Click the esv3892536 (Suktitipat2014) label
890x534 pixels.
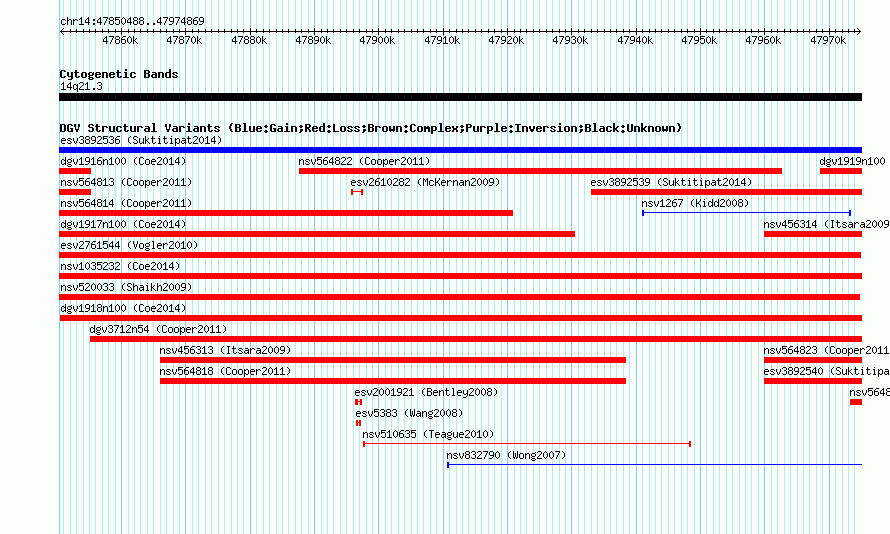tap(141, 140)
